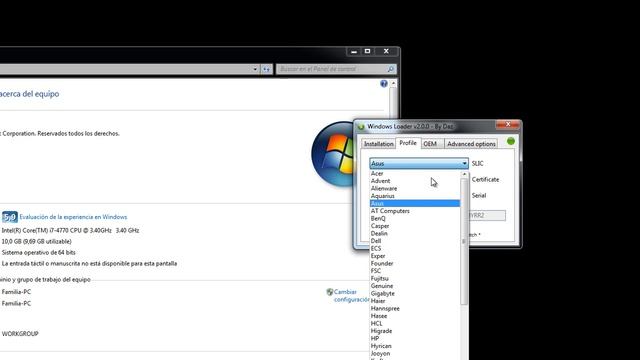640x360 pixels.
Task: Pick Exper from the profile list
Action: point(415,256)
